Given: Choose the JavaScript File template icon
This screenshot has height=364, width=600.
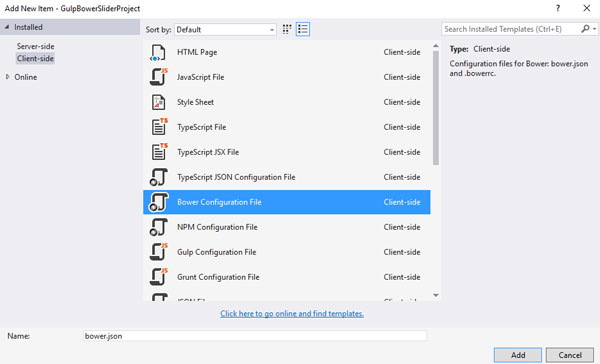Looking at the screenshot, I should click(x=158, y=77).
